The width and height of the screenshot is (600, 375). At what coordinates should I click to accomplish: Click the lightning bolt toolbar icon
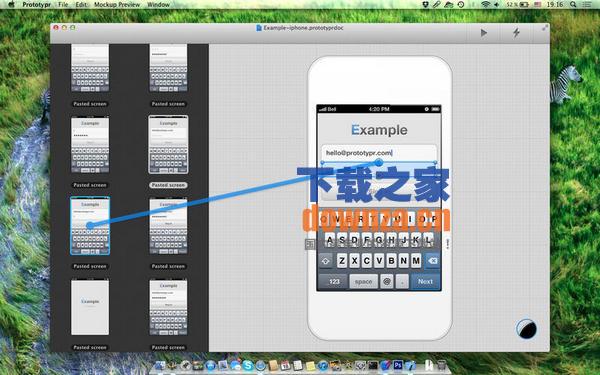[516, 33]
